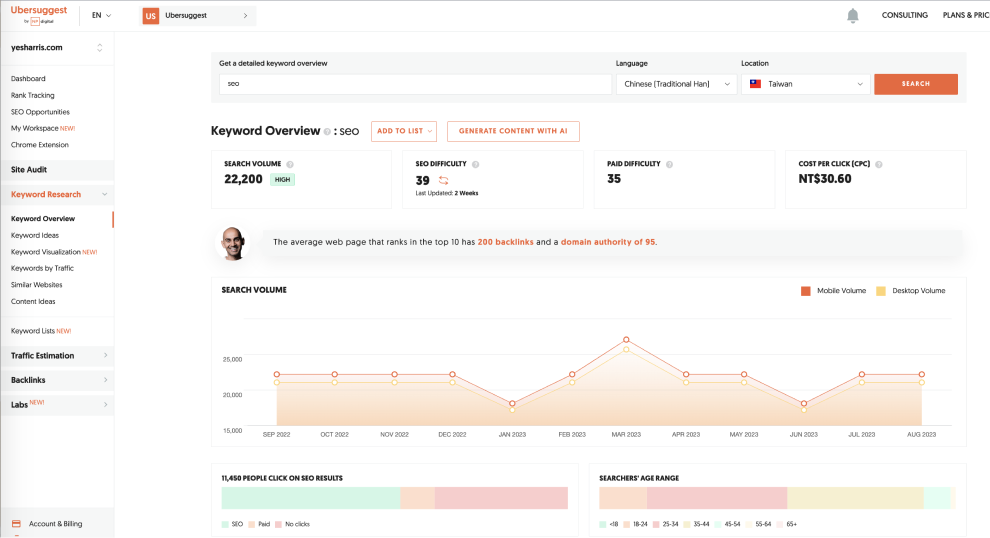Toggle Desktop Volume legend swatch

(x=881, y=291)
